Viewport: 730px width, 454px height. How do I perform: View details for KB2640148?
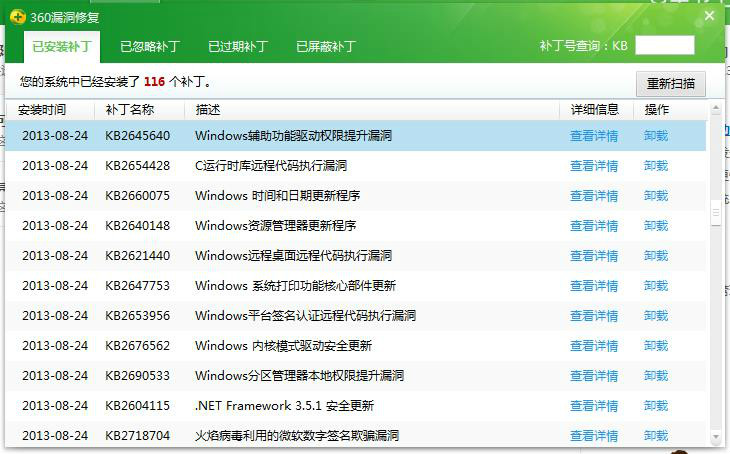(594, 226)
